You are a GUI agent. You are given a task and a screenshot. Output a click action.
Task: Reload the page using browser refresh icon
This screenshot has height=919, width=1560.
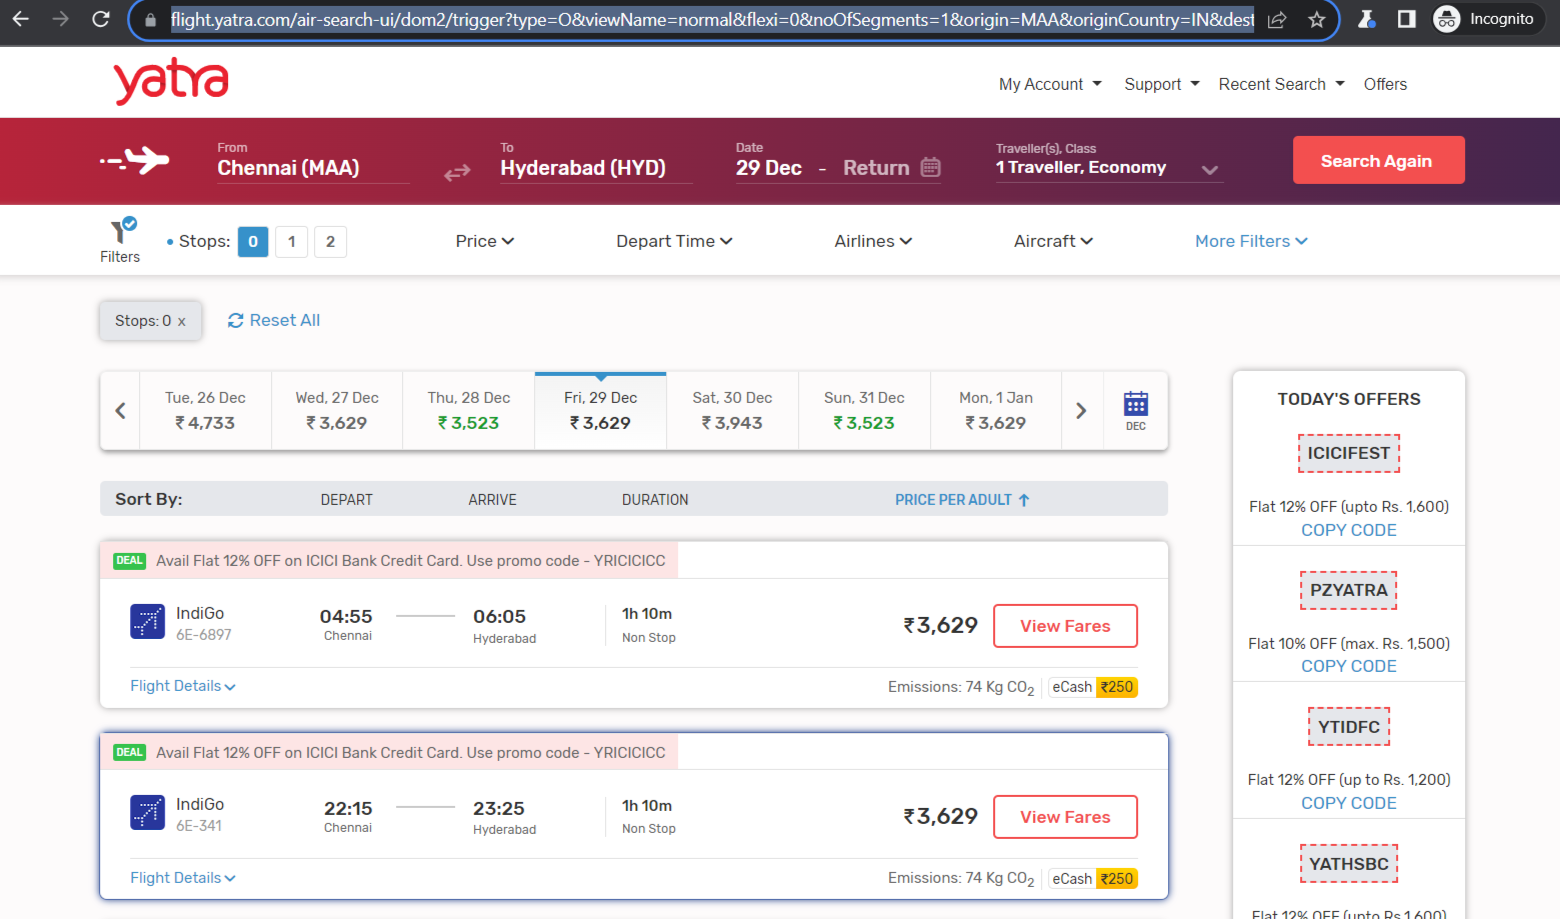click(x=101, y=19)
